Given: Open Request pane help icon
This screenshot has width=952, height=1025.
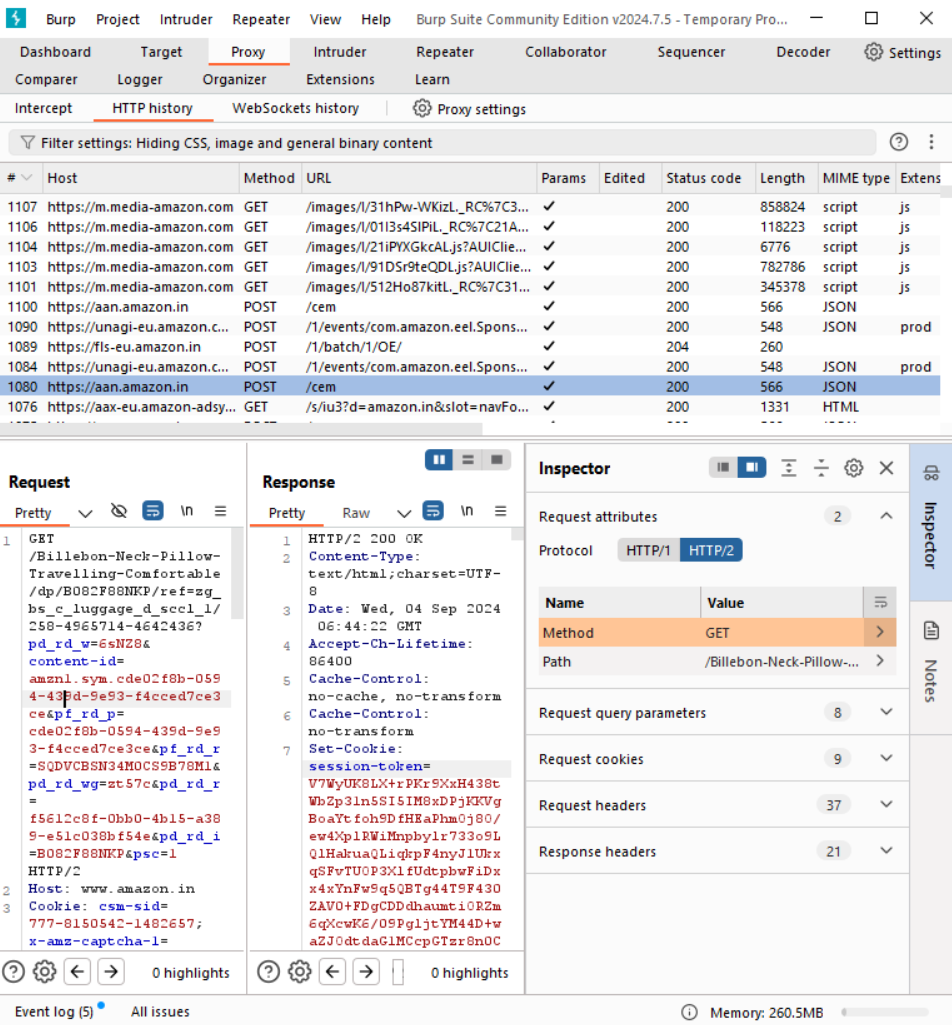Looking at the screenshot, I should pyautogui.click(x=14, y=971).
